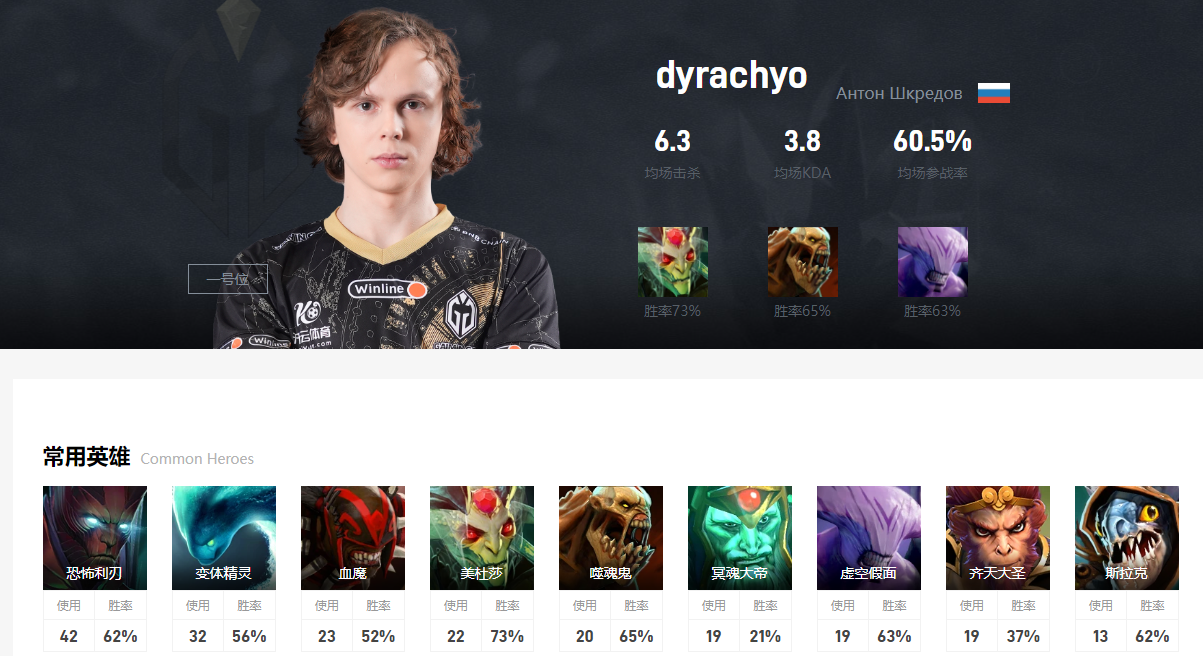Click the 一号位 position button
The height and width of the screenshot is (656, 1203).
[228, 279]
